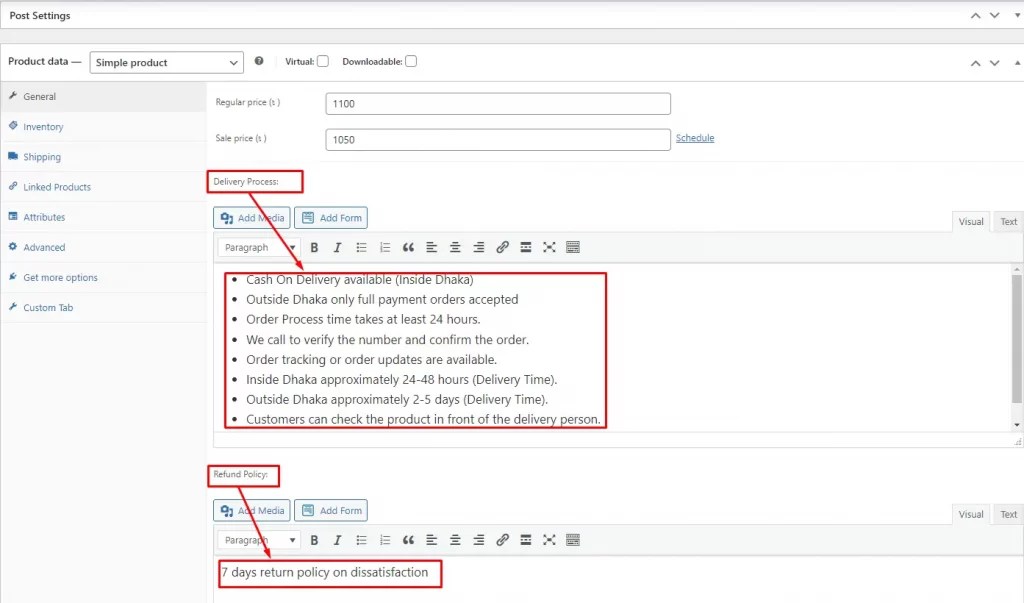Click the numbered list icon
The height and width of the screenshot is (603, 1024).
coord(385,247)
